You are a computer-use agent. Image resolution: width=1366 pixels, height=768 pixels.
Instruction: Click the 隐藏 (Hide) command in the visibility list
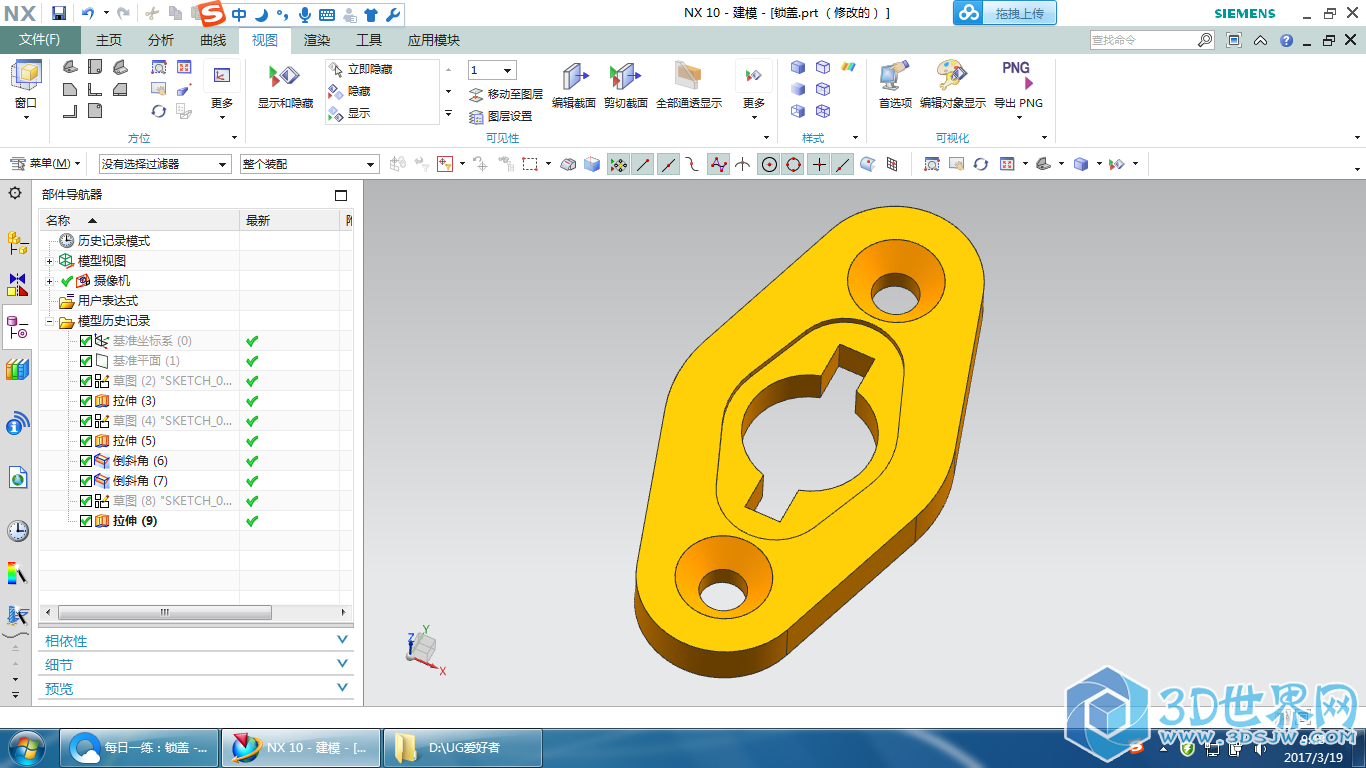tap(349, 91)
